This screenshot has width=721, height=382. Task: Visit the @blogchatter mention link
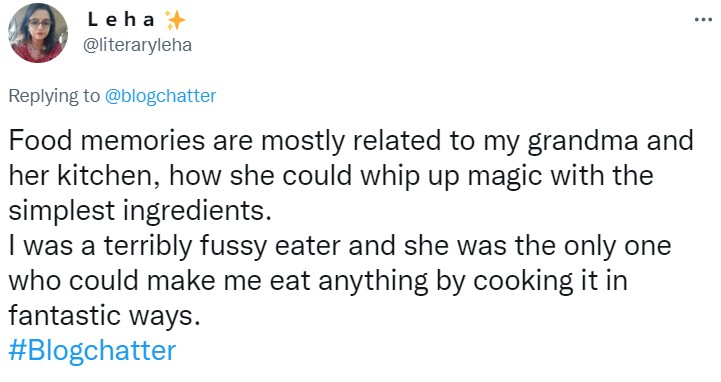tap(160, 96)
